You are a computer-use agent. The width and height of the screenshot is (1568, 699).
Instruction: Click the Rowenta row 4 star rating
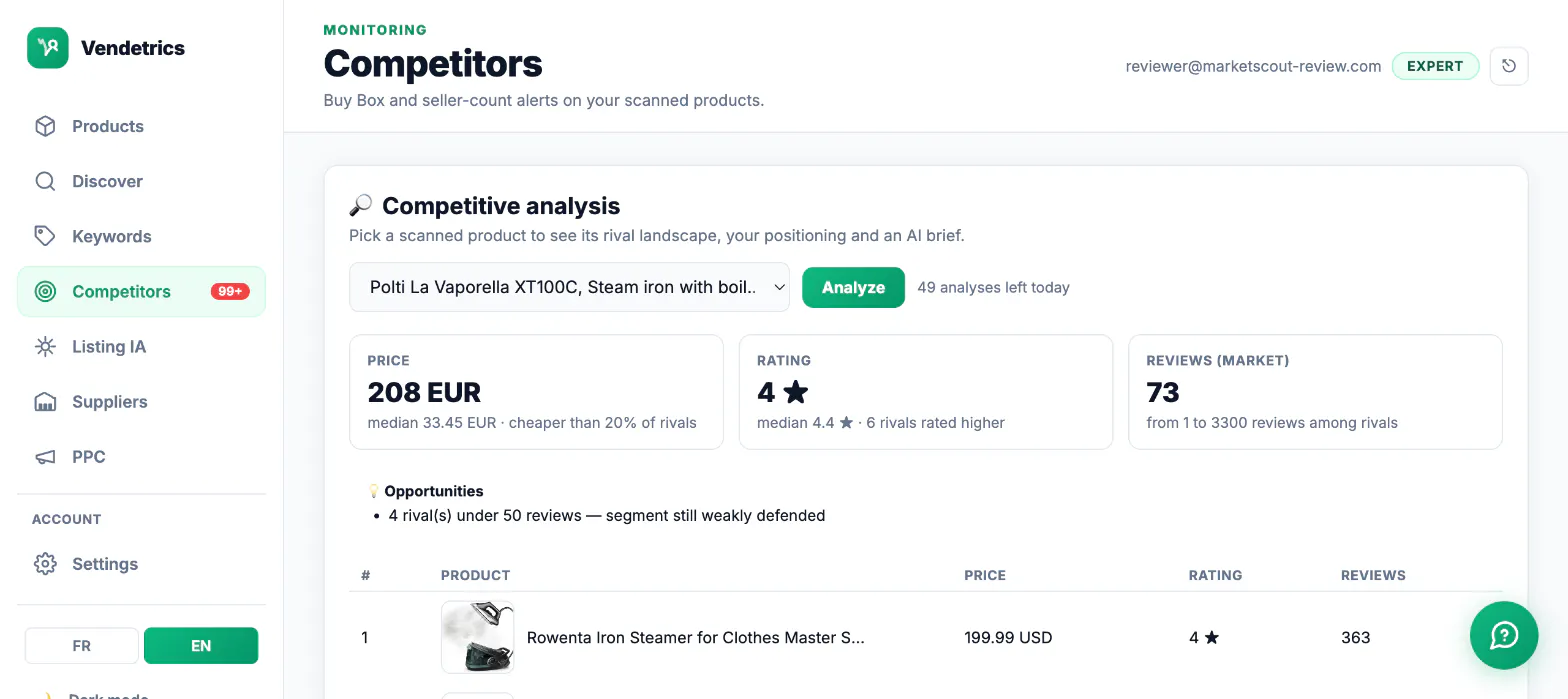click(1204, 637)
